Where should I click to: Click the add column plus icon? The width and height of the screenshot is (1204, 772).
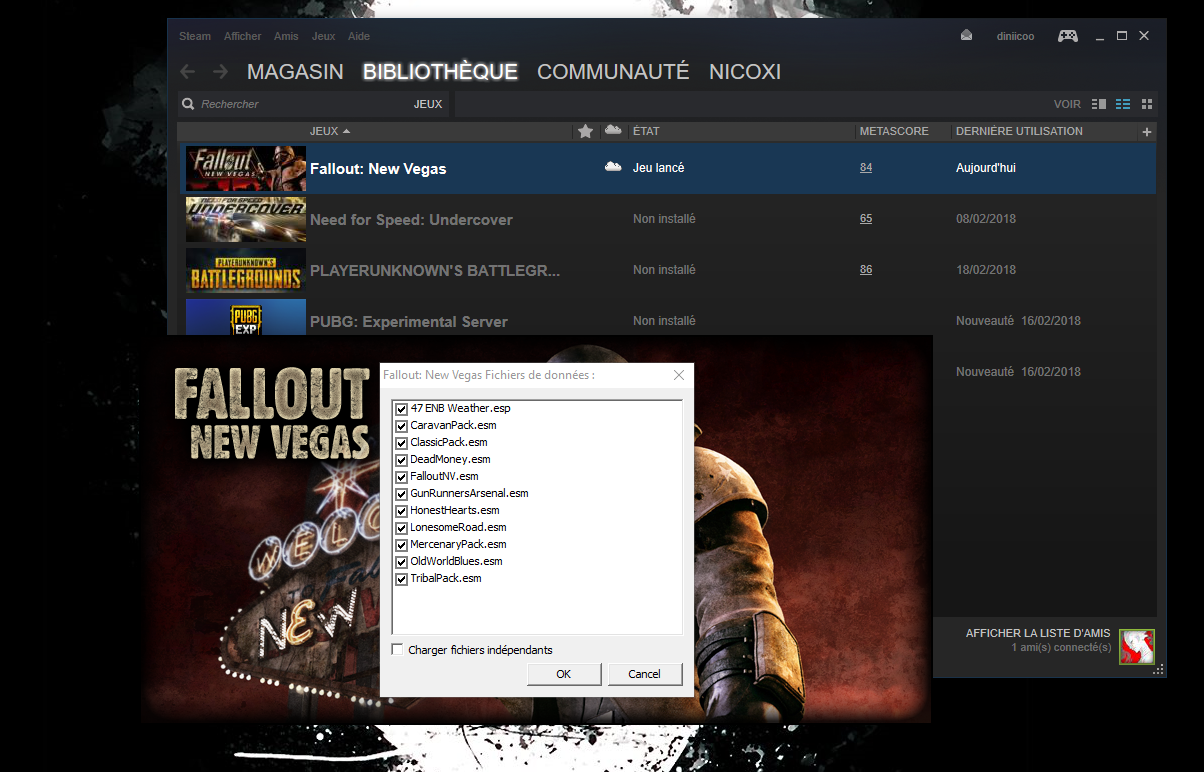(x=1147, y=132)
